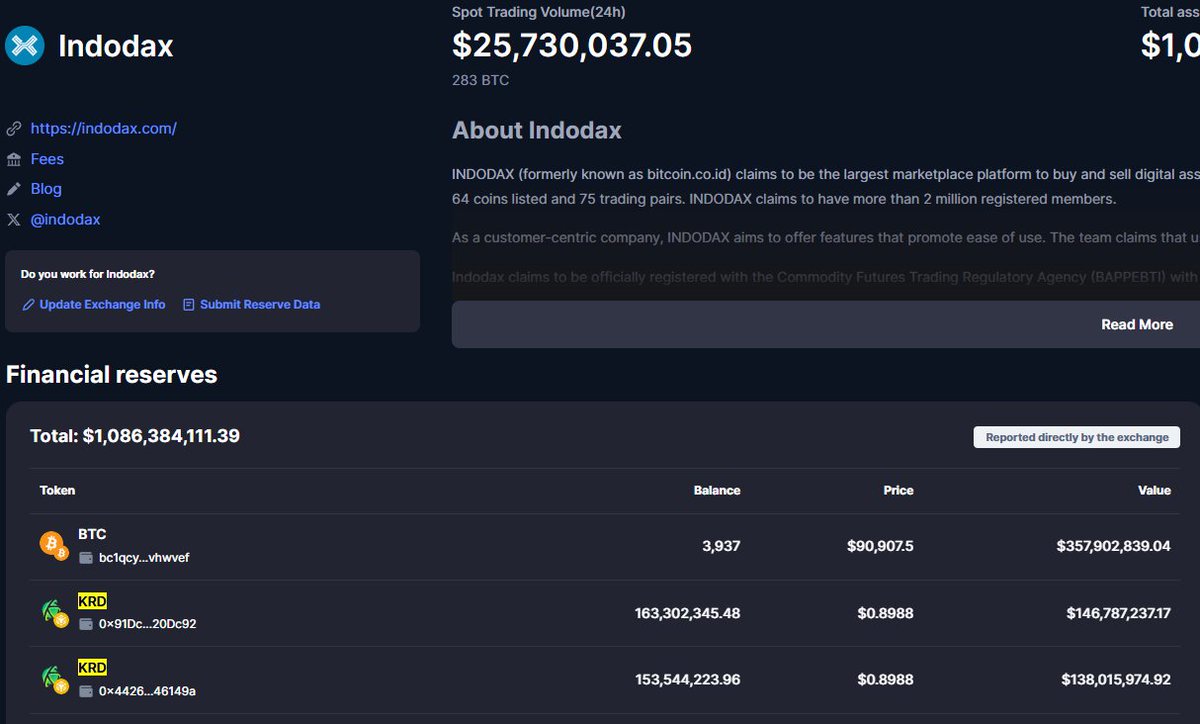This screenshot has width=1200, height=724.
Task: Click the KRD token icon for 0x91Dc...20Dc92
Action: click(x=53, y=612)
